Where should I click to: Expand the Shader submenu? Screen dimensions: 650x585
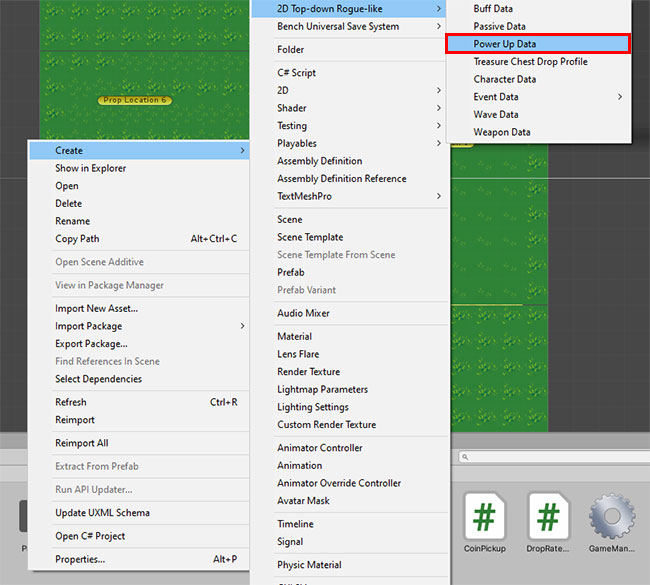point(349,108)
